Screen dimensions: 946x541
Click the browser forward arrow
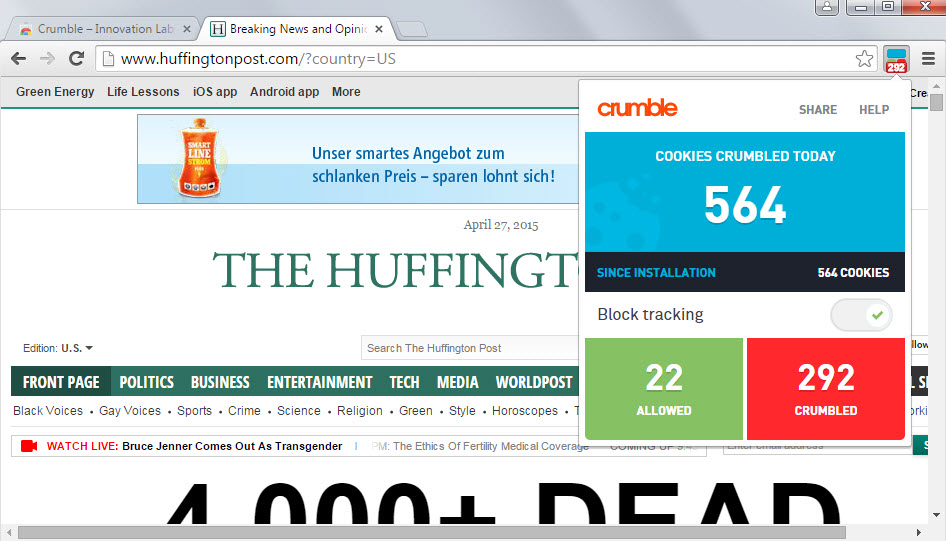click(x=47, y=59)
